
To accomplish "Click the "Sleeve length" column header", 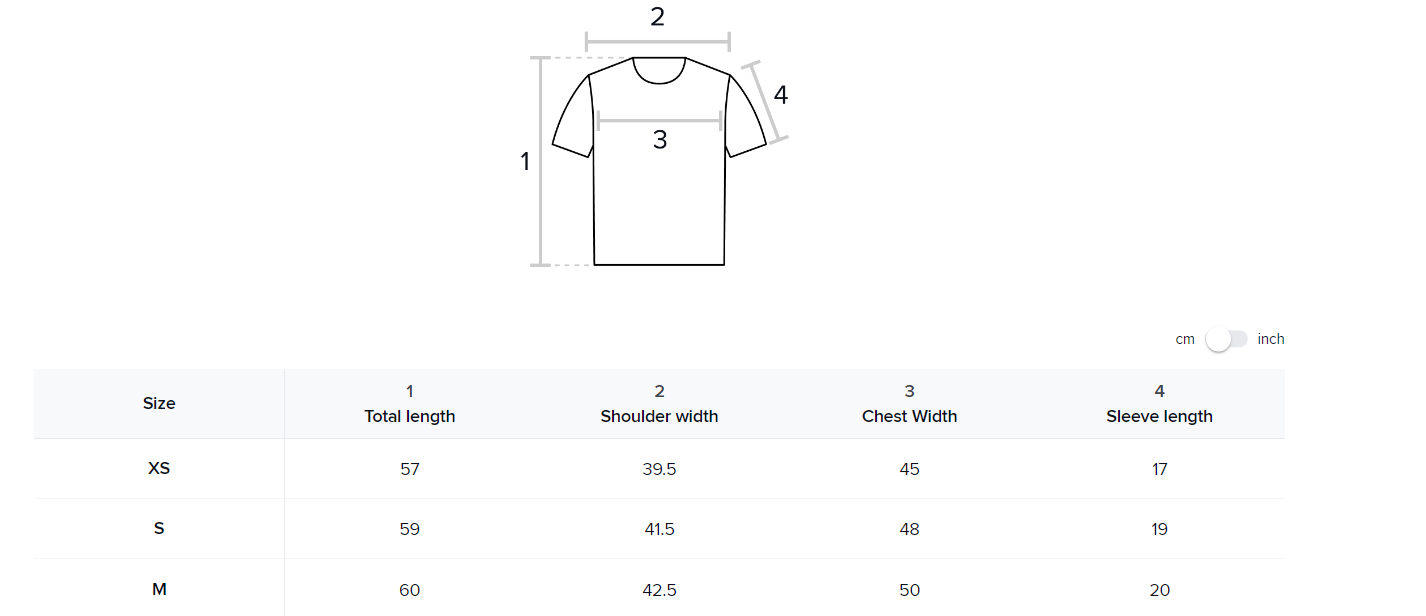I will 1159,416.
